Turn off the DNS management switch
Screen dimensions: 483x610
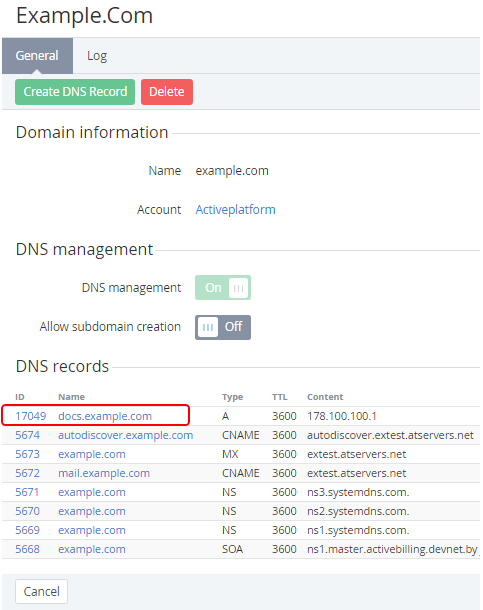[x=223, y=287]
